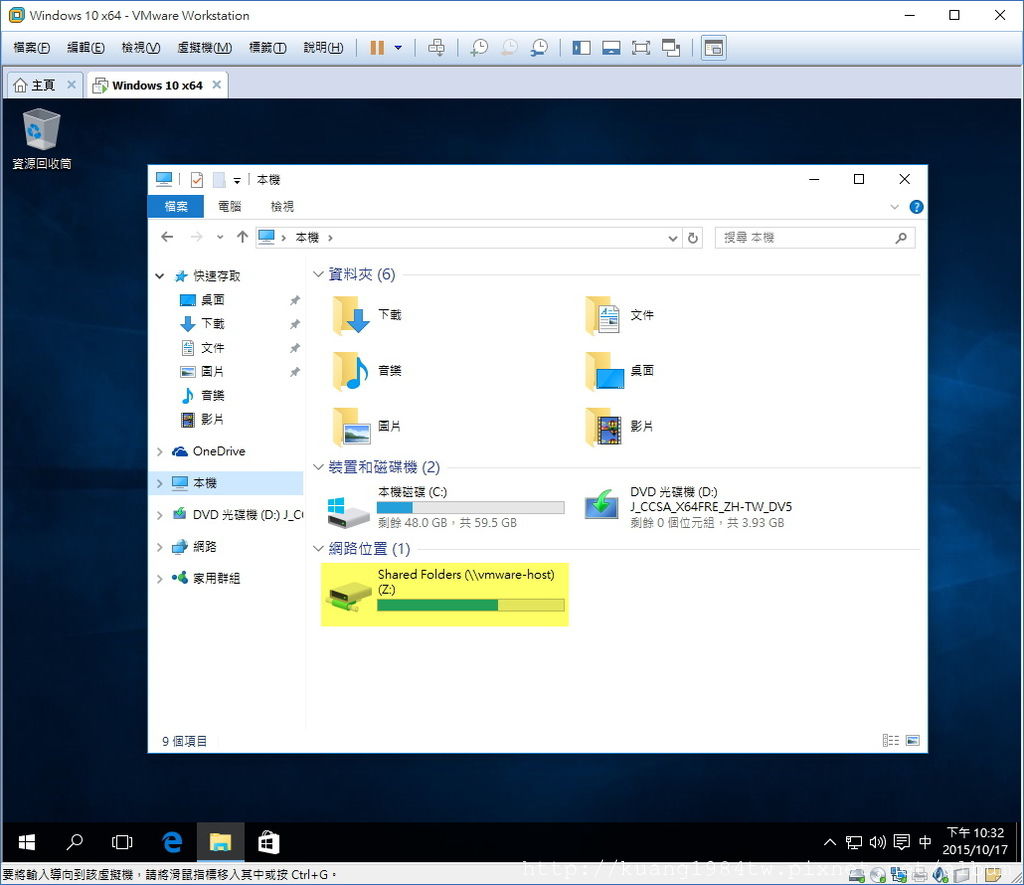Enable Unity mode from the toolbar
The width and height of the screenshot is (1024, 885).
pos(671,48)
